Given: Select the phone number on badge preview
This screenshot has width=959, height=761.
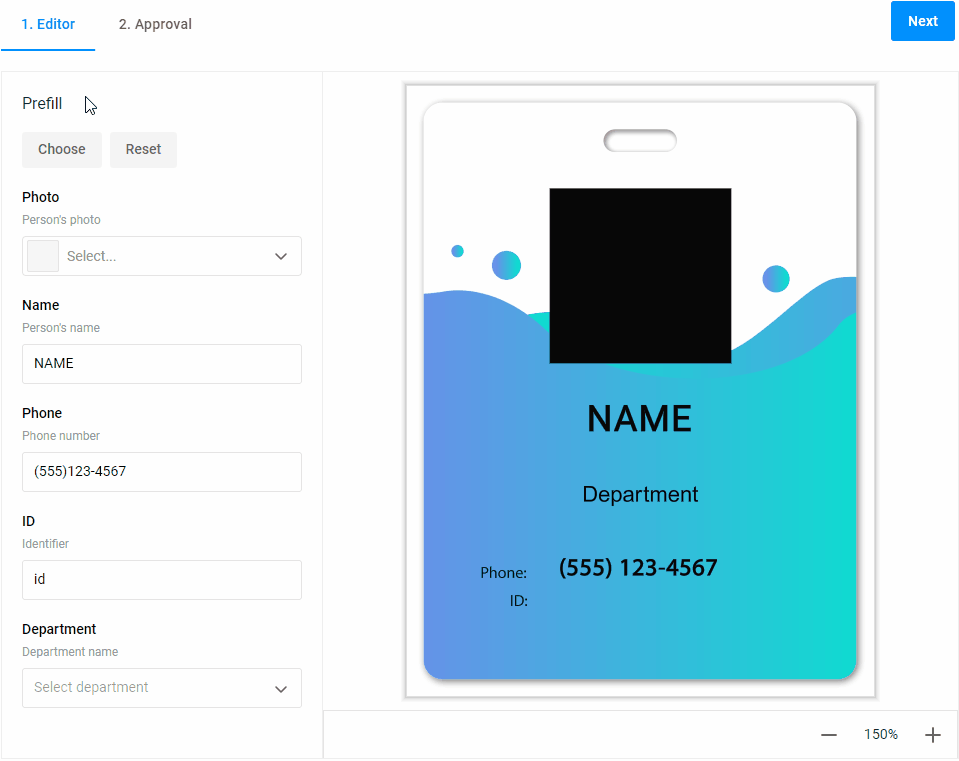Looking at the screenshot, I should (638, 568).
